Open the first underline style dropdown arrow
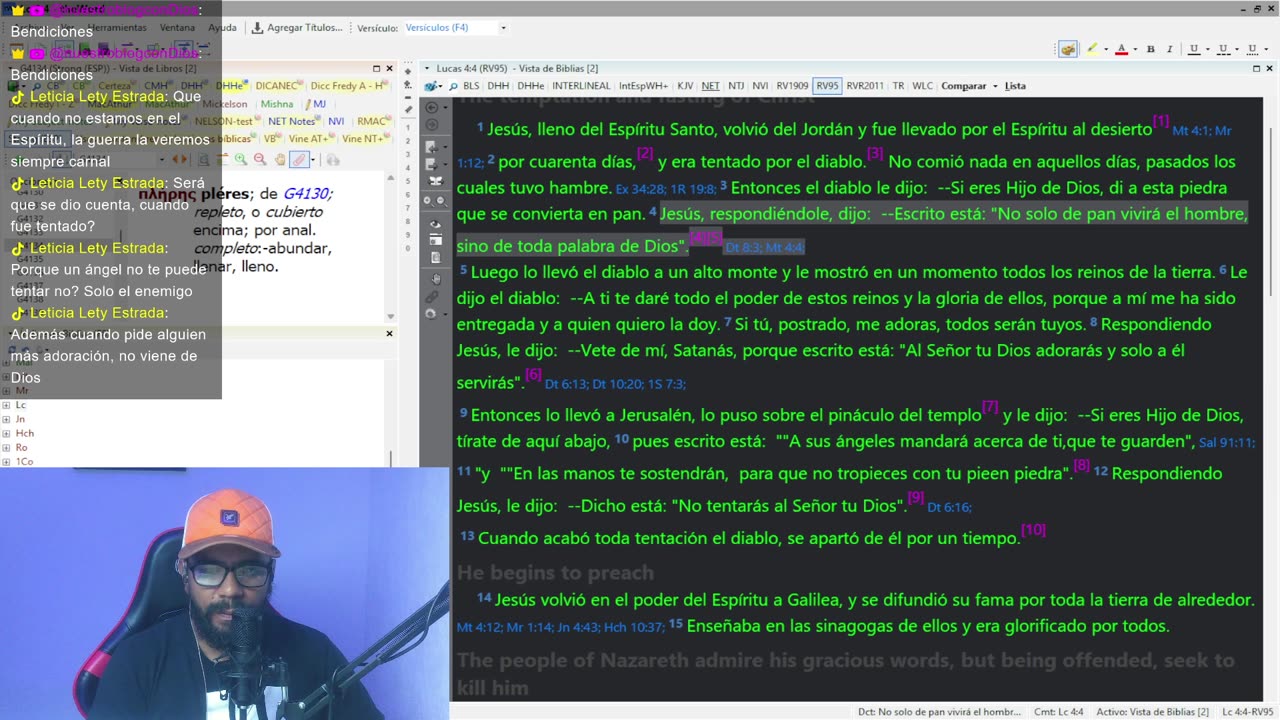This screenshot has height=720, width=1280. [x=1207, y=49]
